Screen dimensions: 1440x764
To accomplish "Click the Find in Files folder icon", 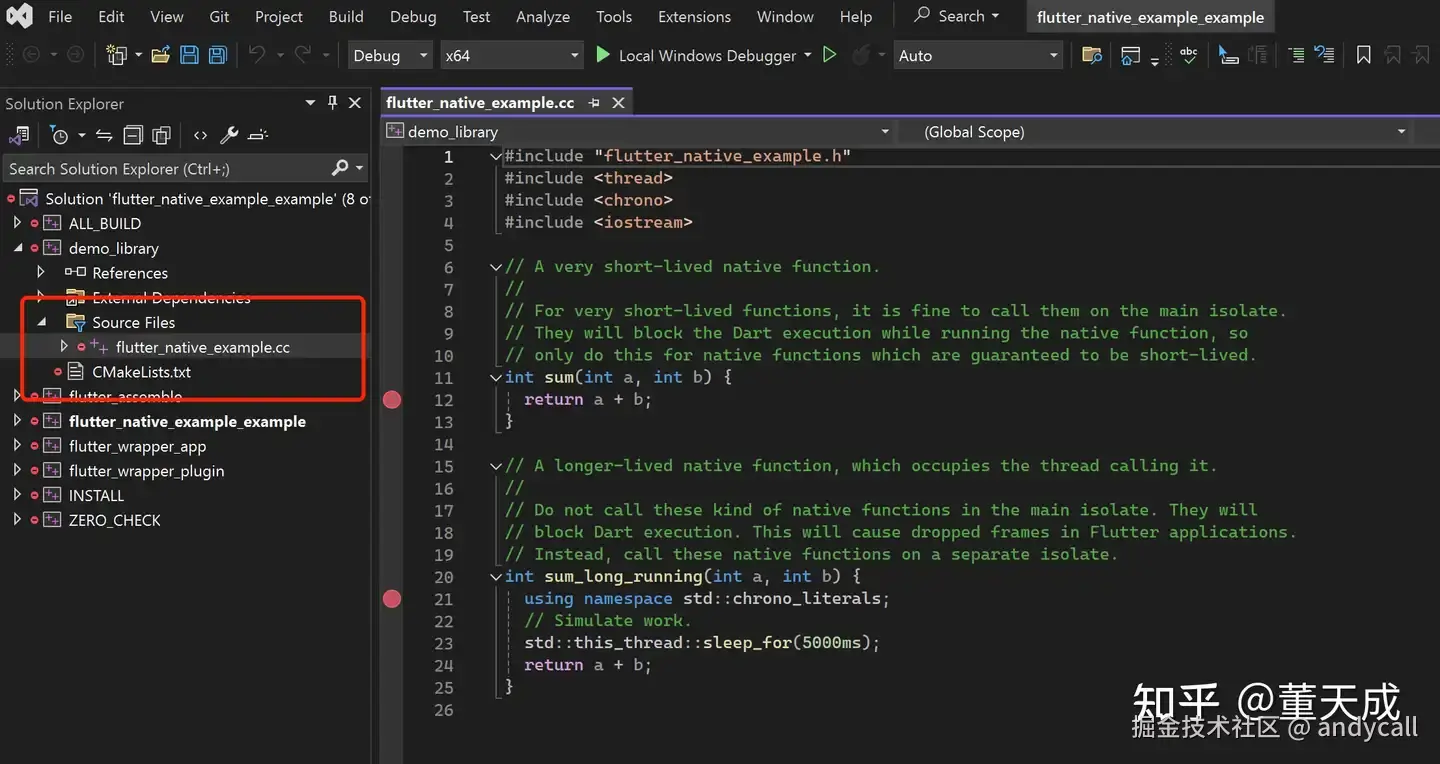I will coord(1092,56).
